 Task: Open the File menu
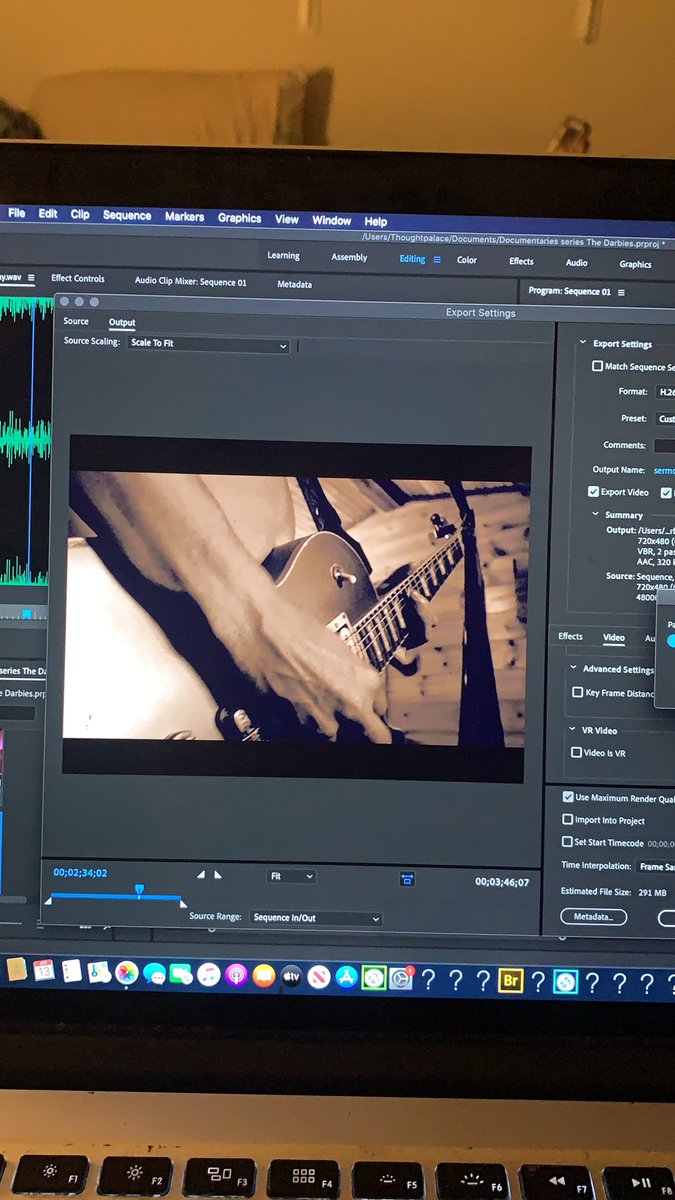(x=17, y=213)
